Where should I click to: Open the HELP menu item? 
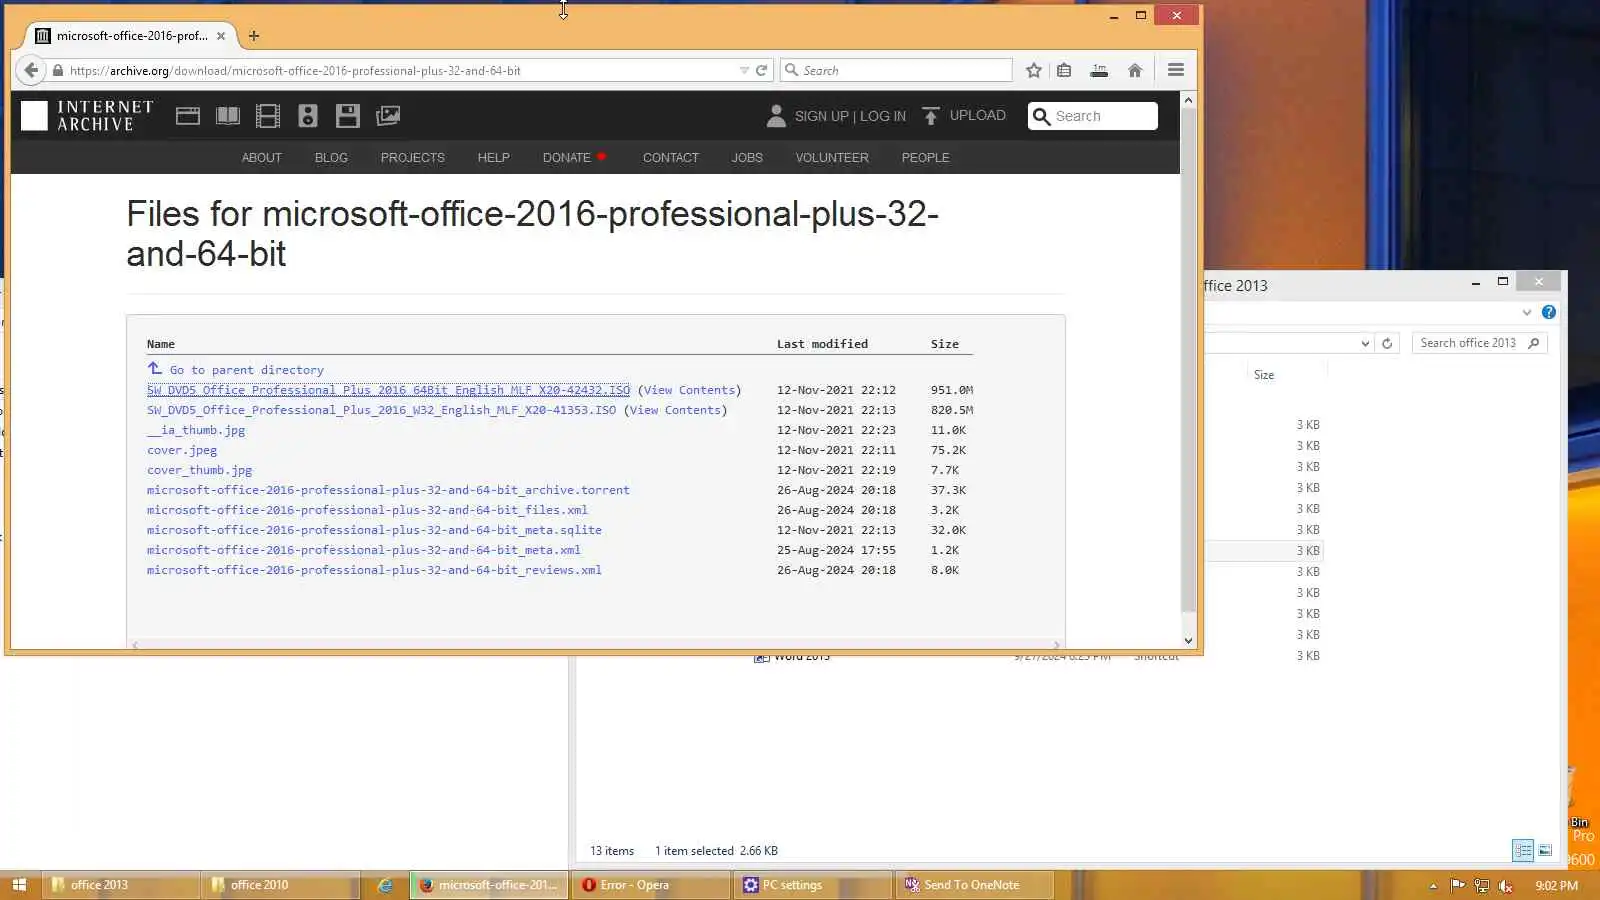pos(493,158)
